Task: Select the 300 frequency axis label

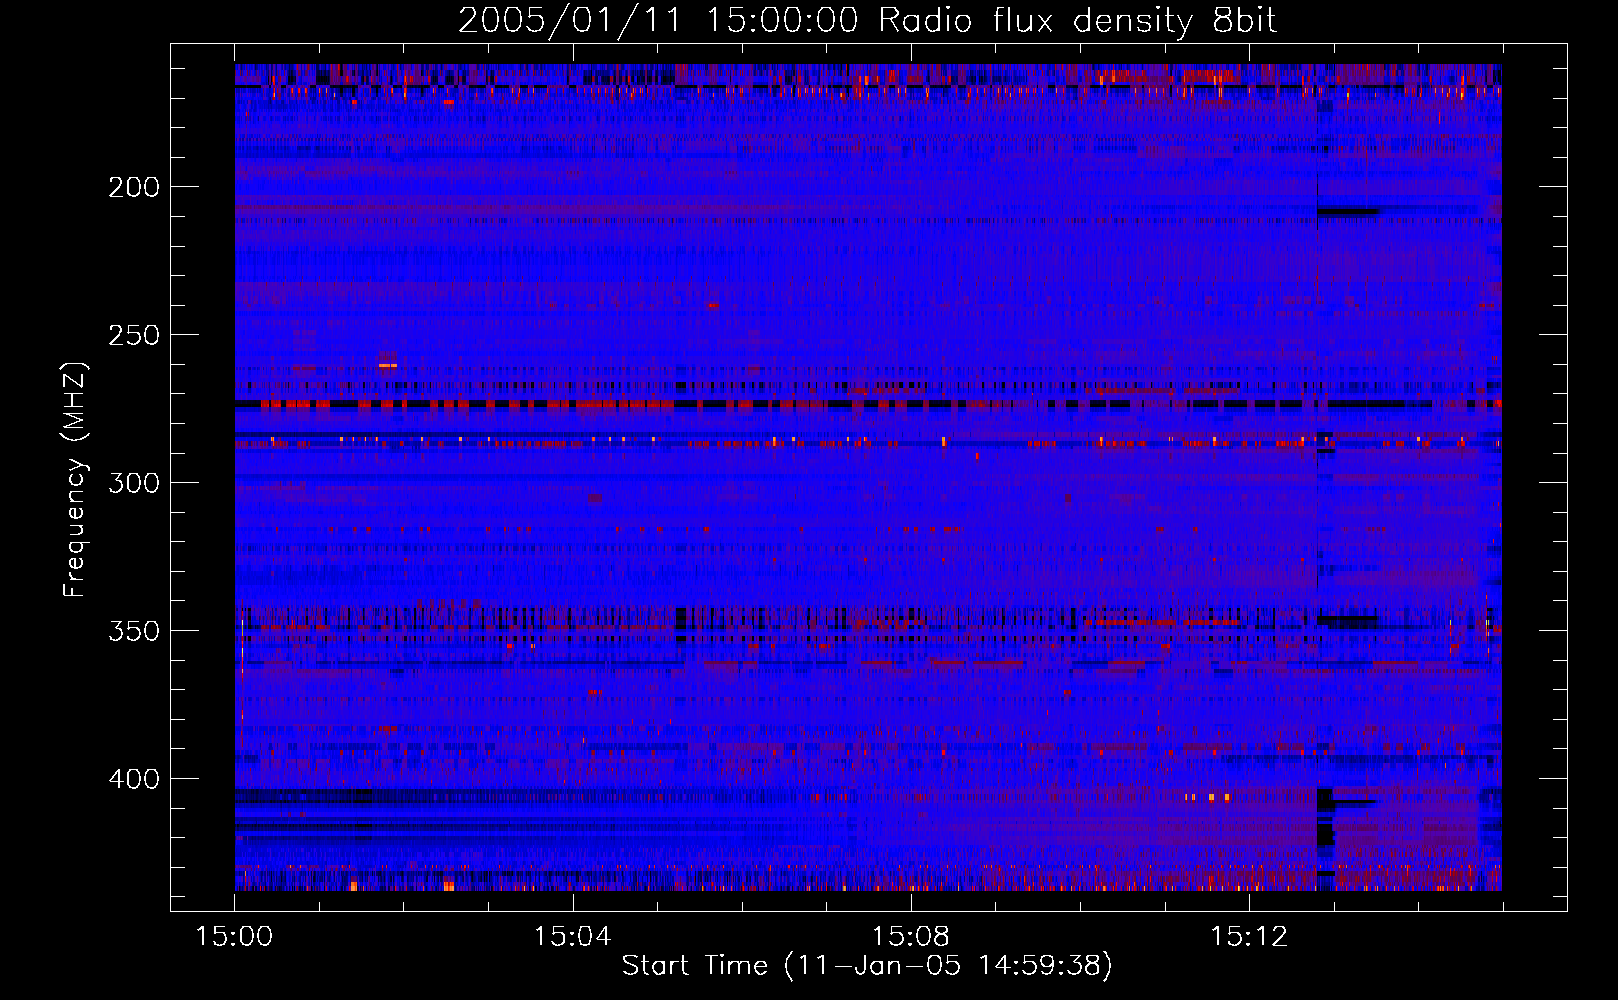Action: (134, 483)
